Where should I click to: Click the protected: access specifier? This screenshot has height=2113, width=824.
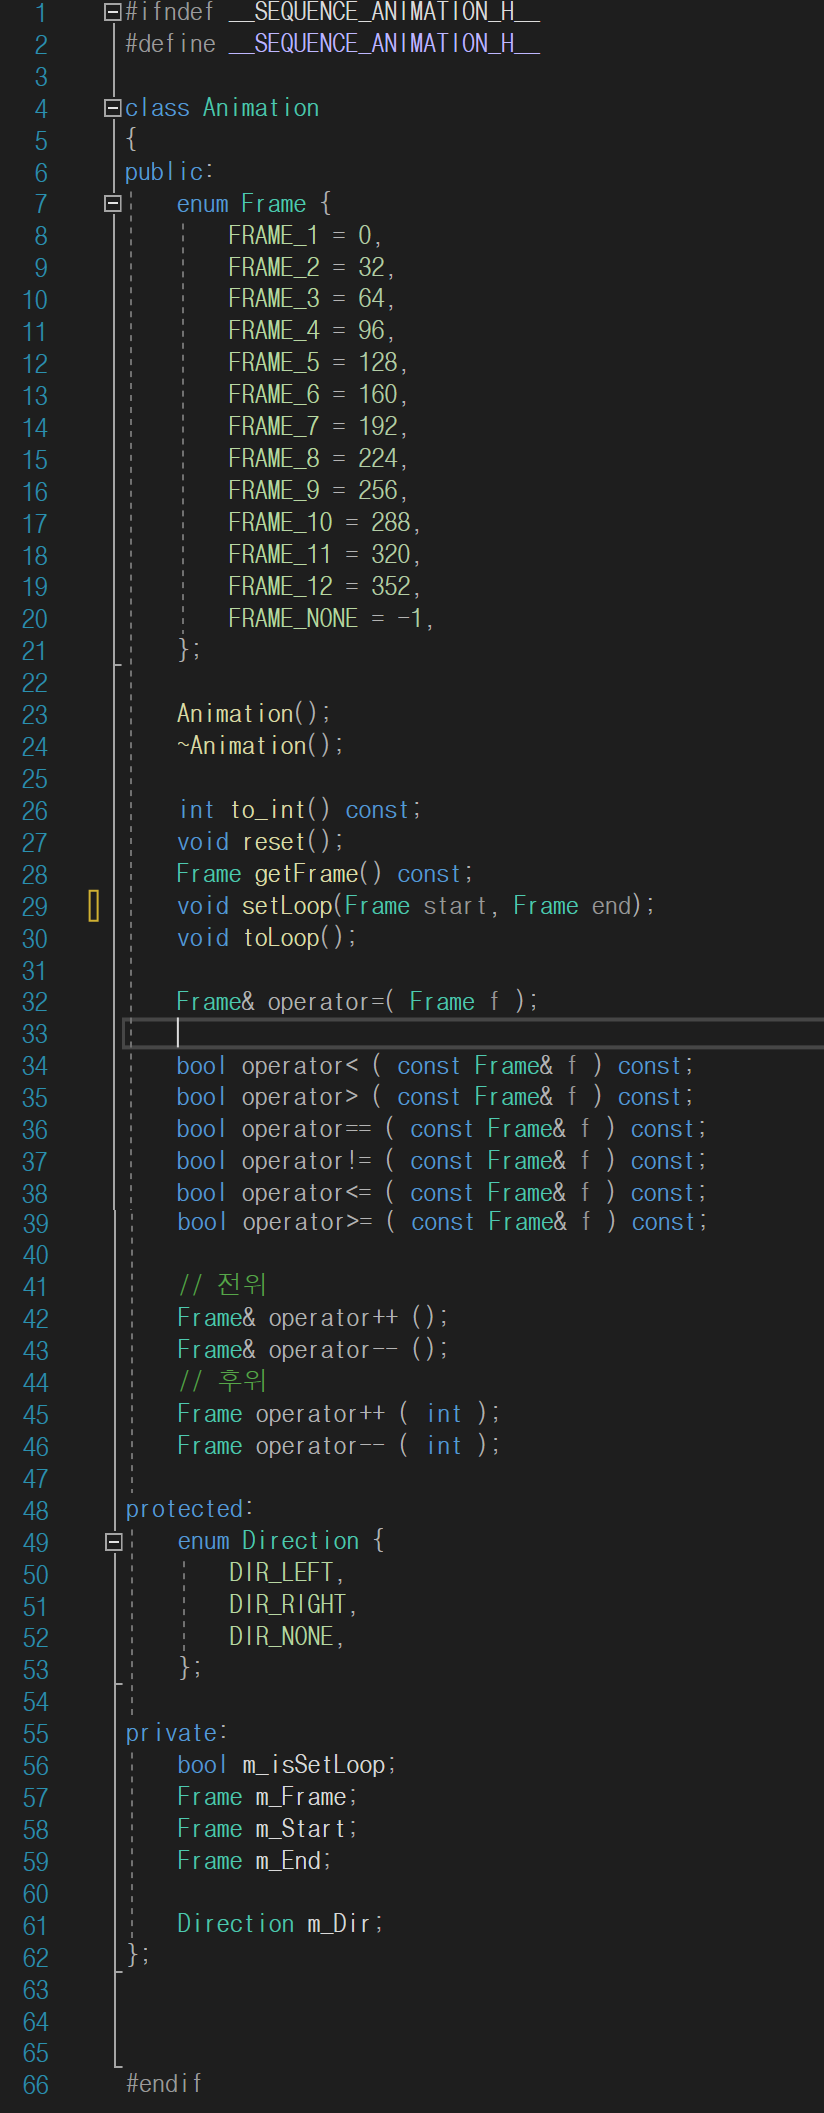tap(189, 1509)
